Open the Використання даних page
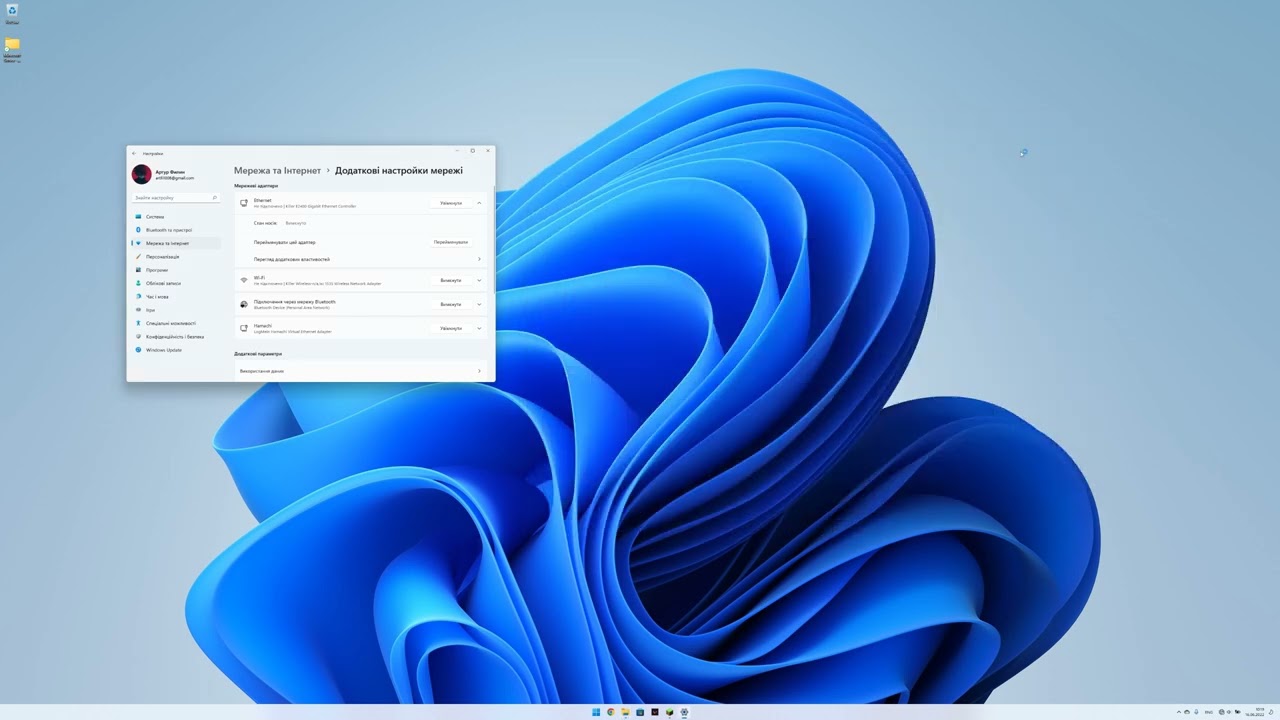1280x720 pixels. pos(363,371)
